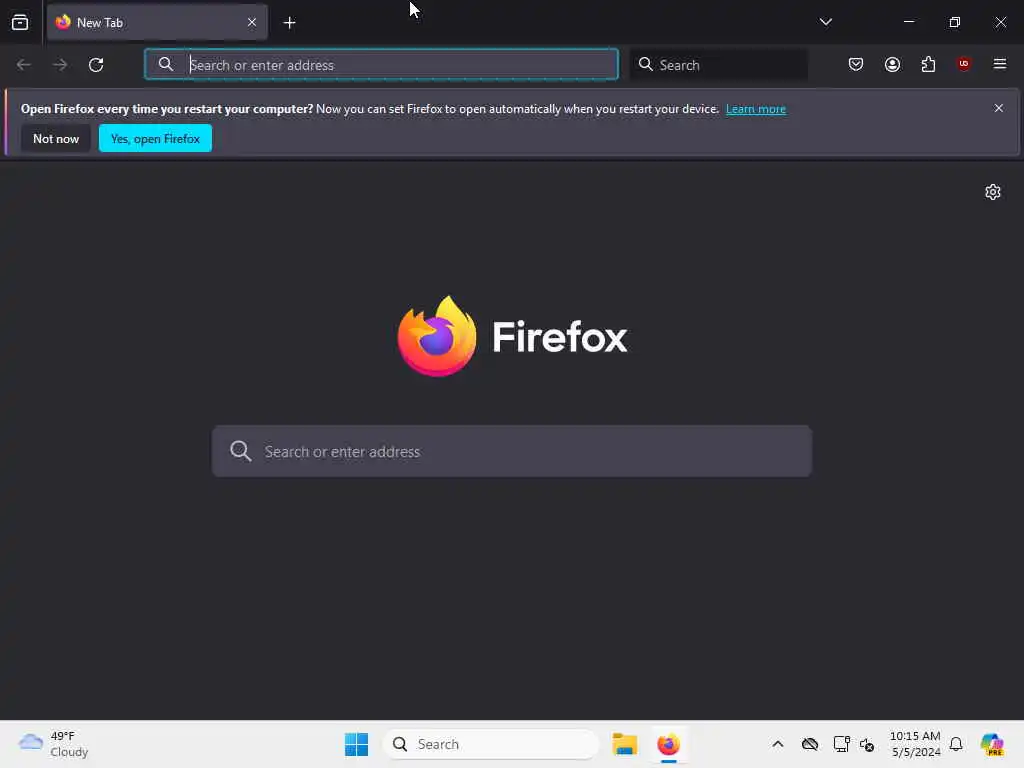
Task: Open File Explorer from taskbar
Action: coord(625,744)
